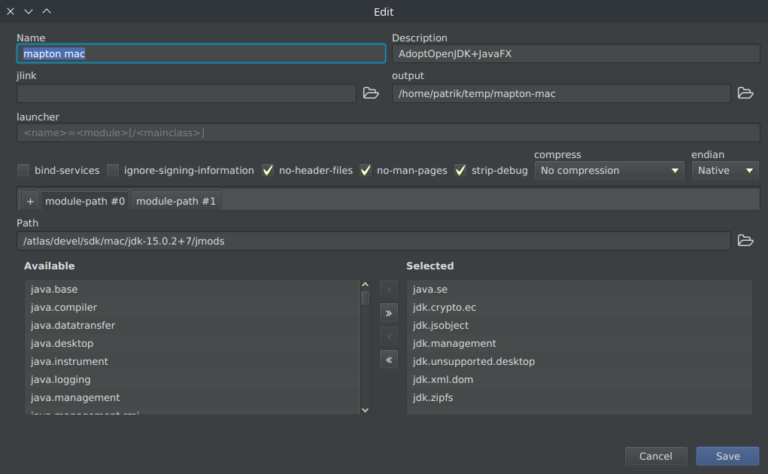Click add-all double right arrow button
This screenshot has width=768, height=474.
(389, 313)
